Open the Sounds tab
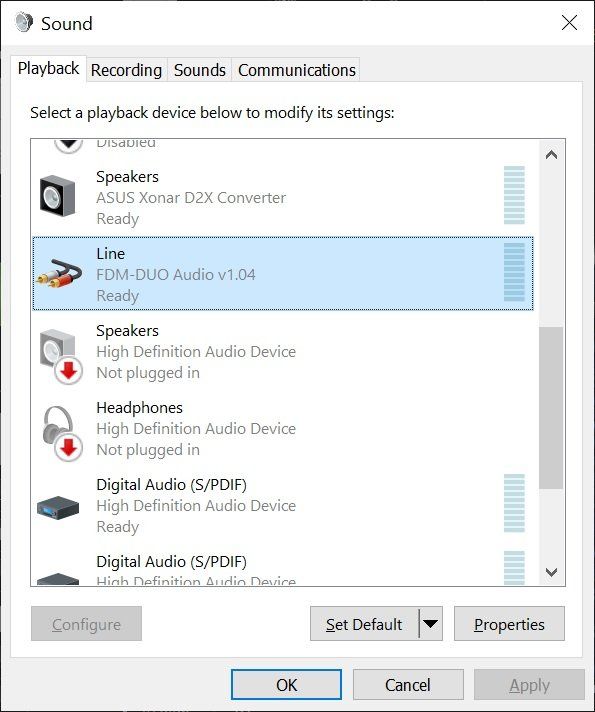 pos(199,70)
